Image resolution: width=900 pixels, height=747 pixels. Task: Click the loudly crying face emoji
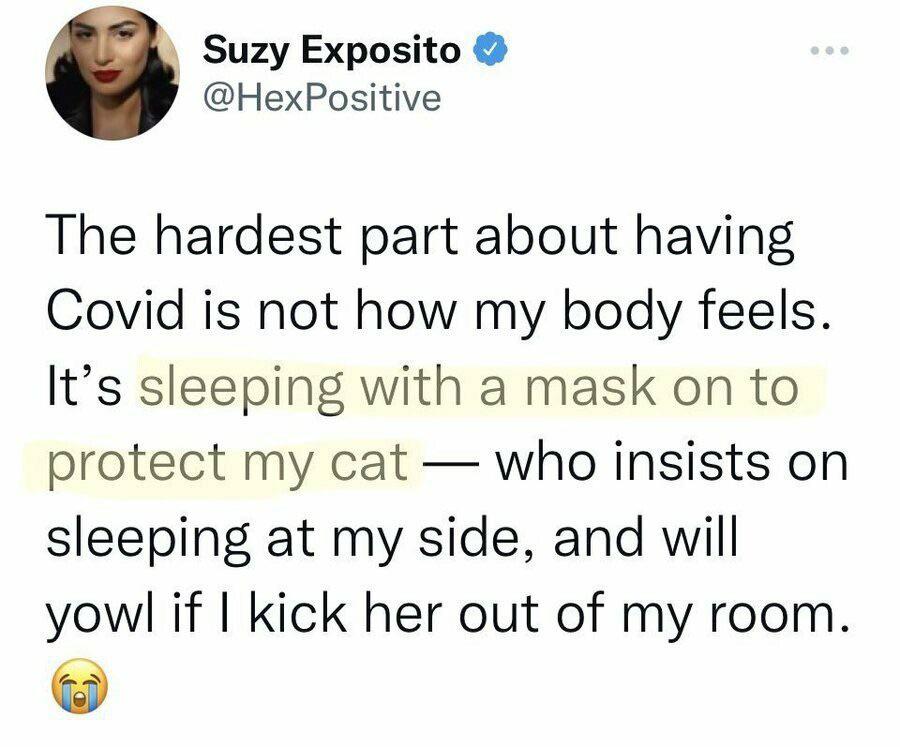pos(79,686)
